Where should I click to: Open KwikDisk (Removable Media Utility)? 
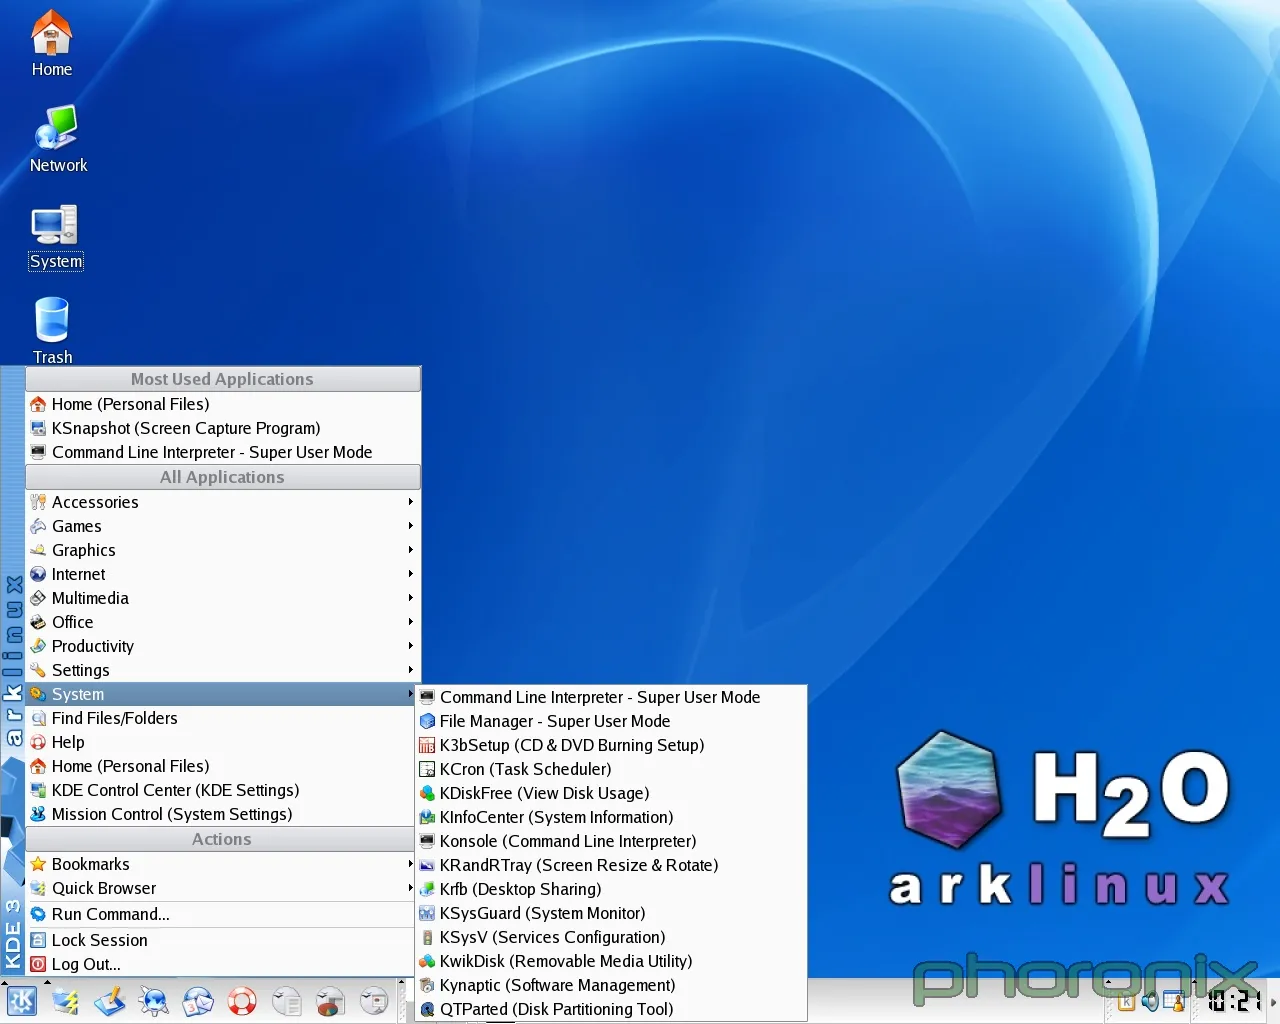pos(611,961)
